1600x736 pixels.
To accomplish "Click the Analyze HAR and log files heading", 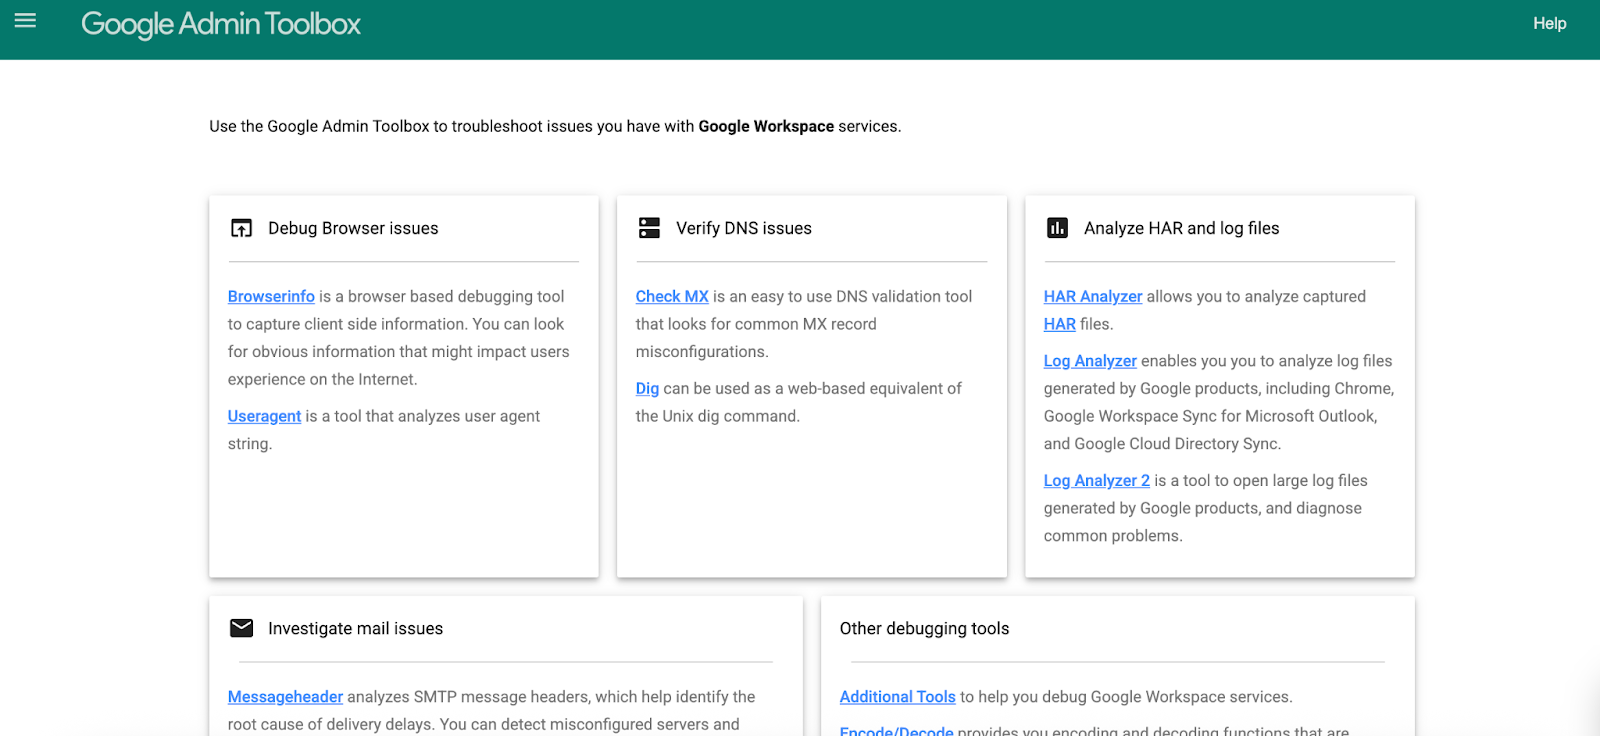I will coord(1182,228).
